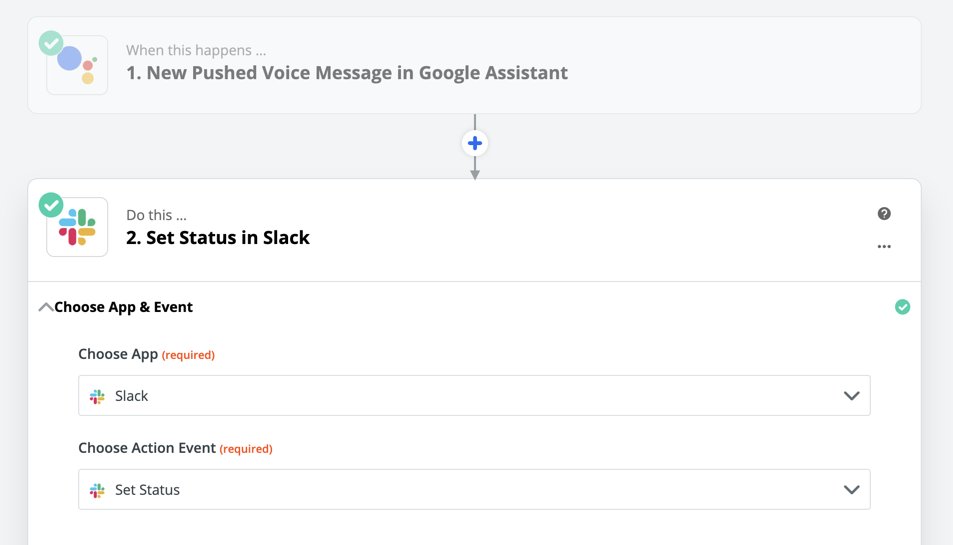Click the 'Choose Action Event (required)' field label

175,448
